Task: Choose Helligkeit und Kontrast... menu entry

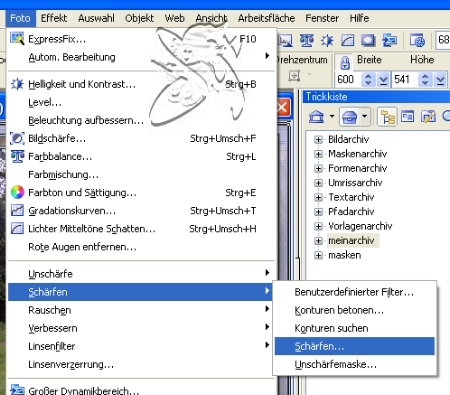Action: point(141,84)
